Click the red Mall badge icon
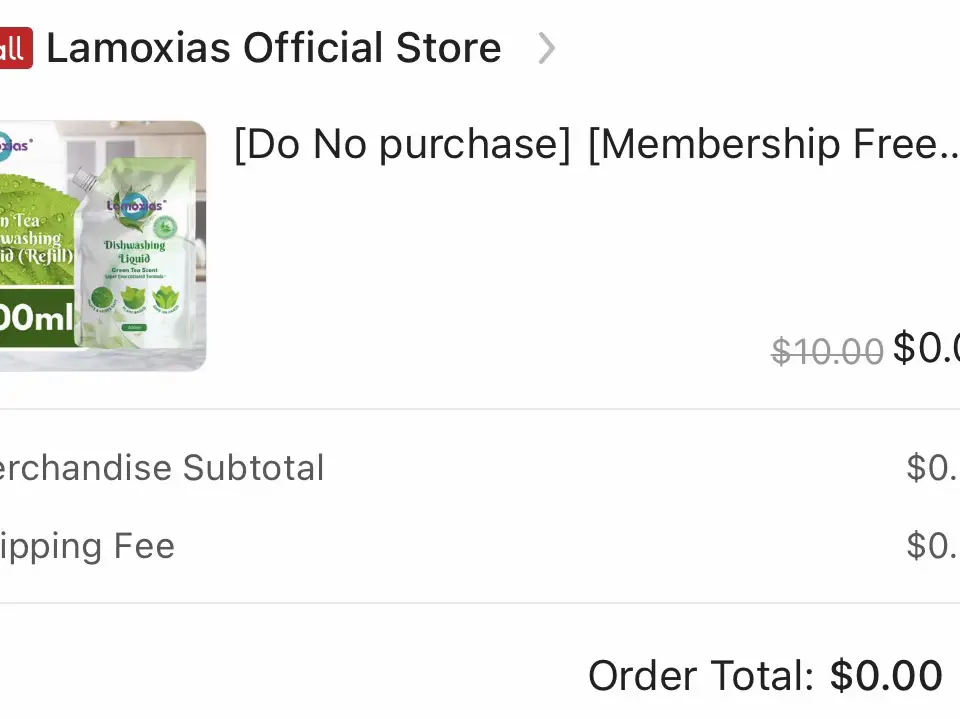Viewport: 960px width, 719px height. pos(13,48)
